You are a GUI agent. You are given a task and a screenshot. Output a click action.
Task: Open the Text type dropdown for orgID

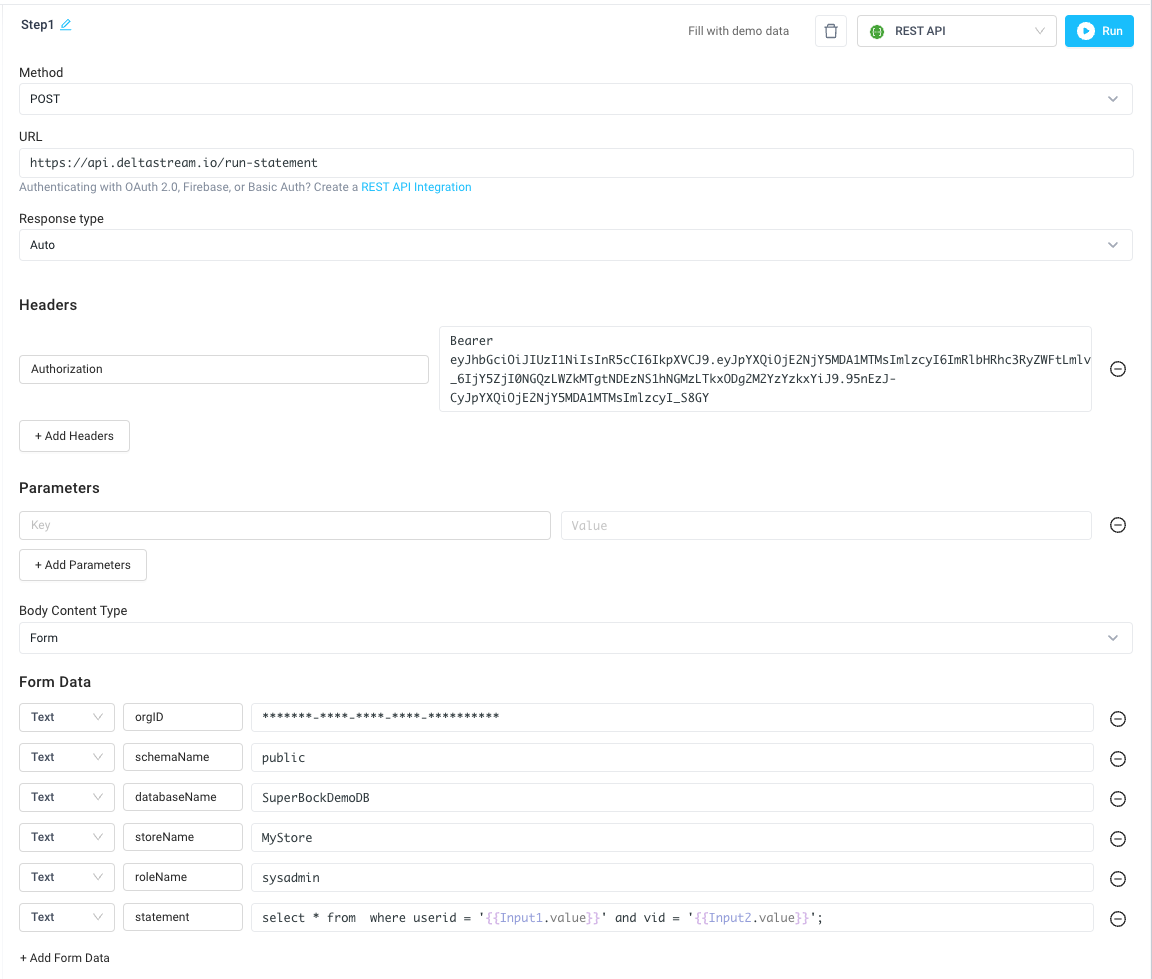click(67, 717)
